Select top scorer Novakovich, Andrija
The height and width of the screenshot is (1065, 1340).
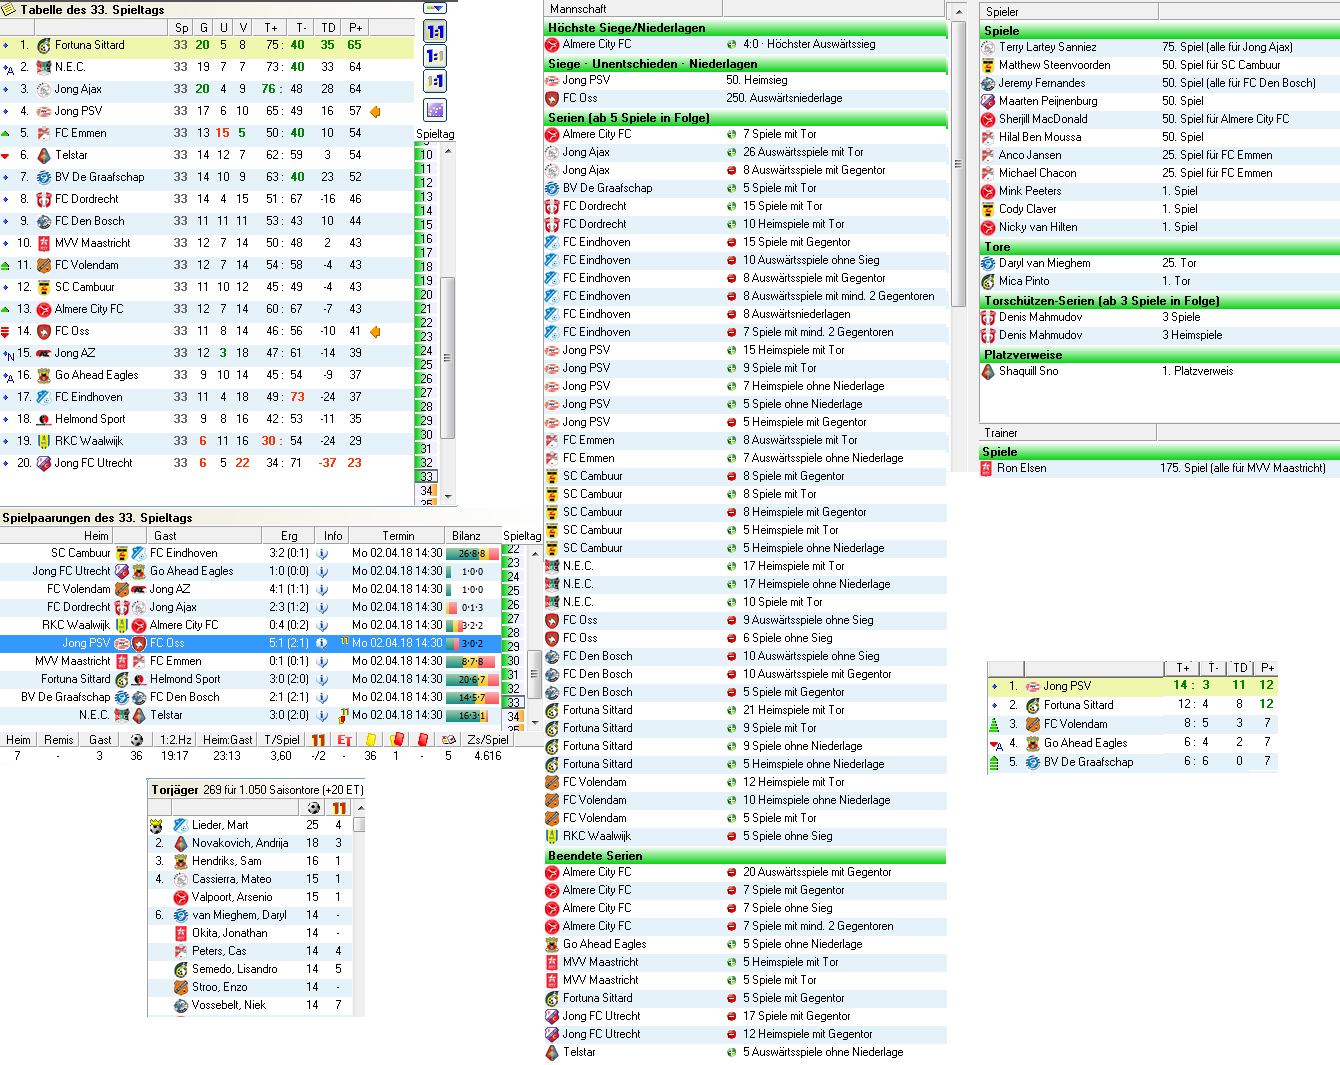250,843
